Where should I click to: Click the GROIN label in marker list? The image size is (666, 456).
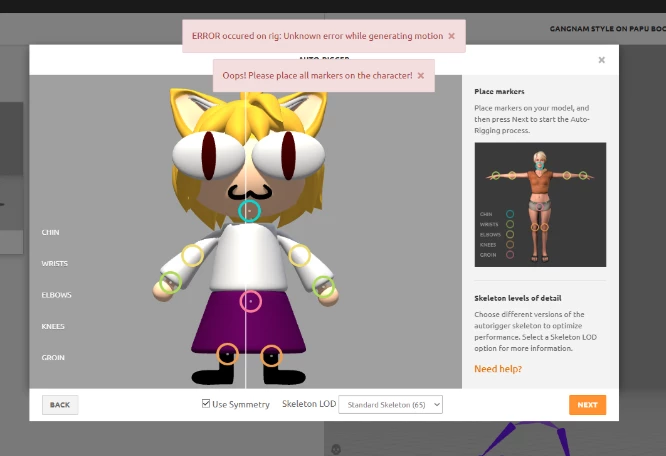[53, 358]
